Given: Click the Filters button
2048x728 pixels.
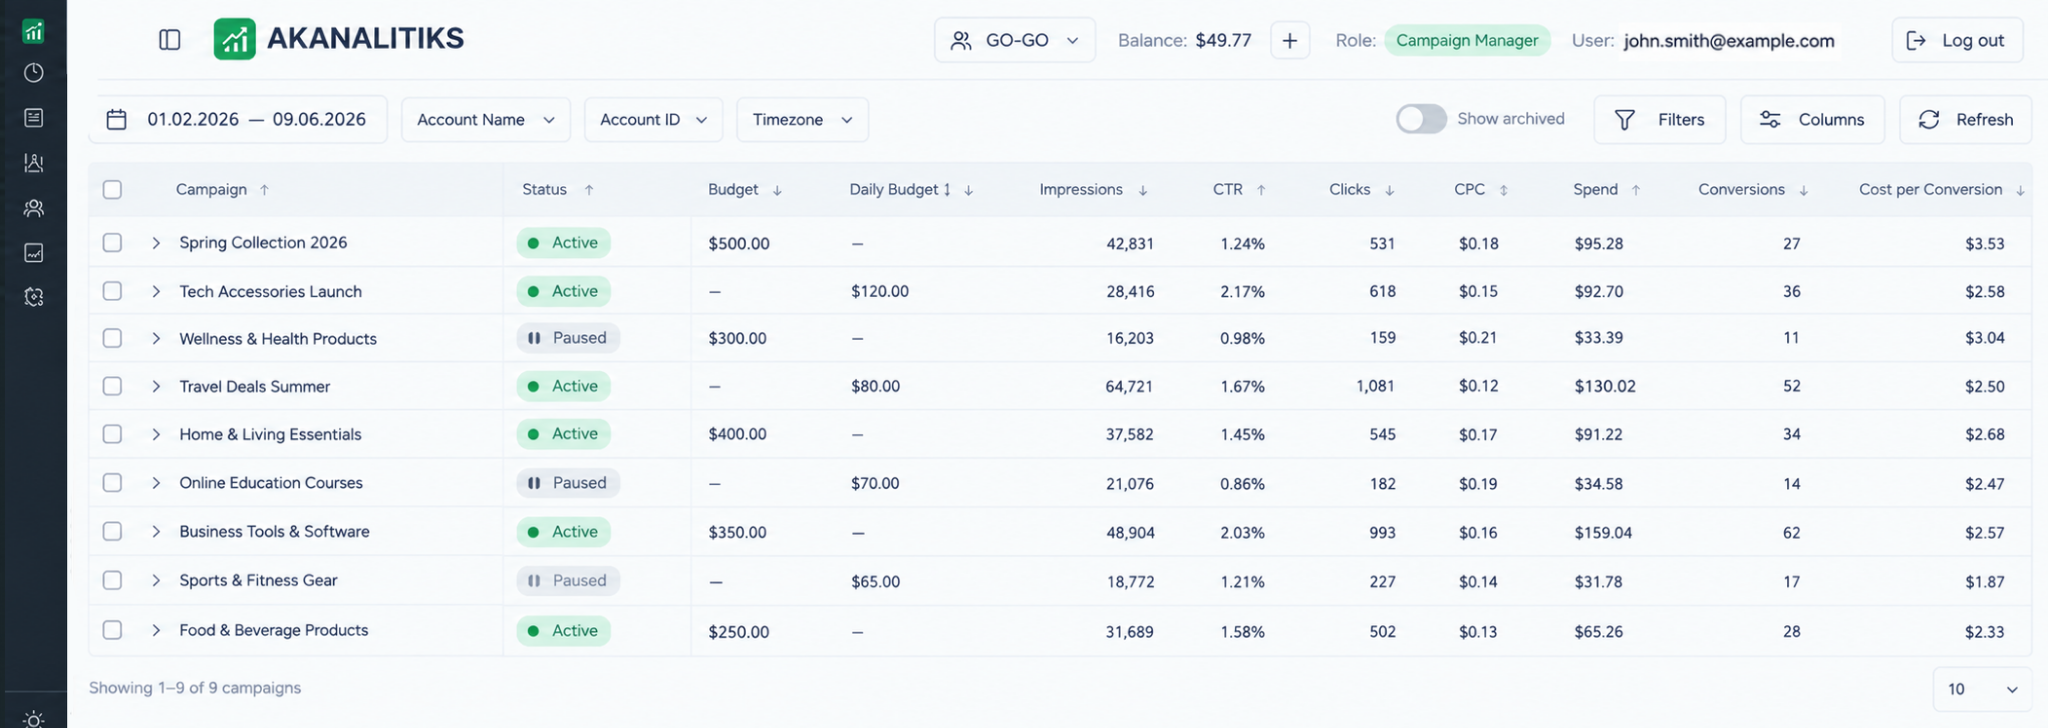Looking at the screenshot, I should coord(1660,120).
